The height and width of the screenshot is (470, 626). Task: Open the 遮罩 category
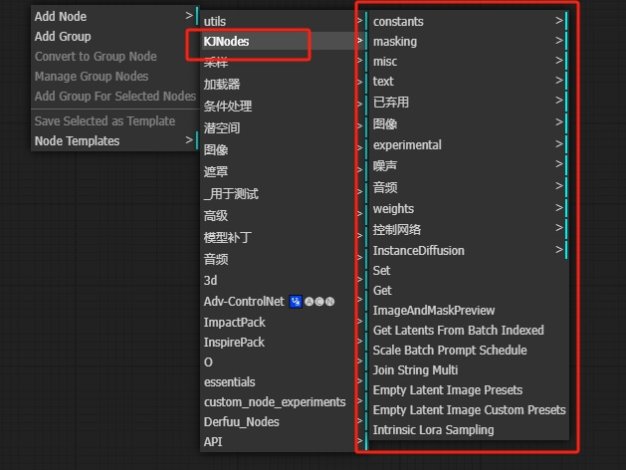click(x=283, y=172)
